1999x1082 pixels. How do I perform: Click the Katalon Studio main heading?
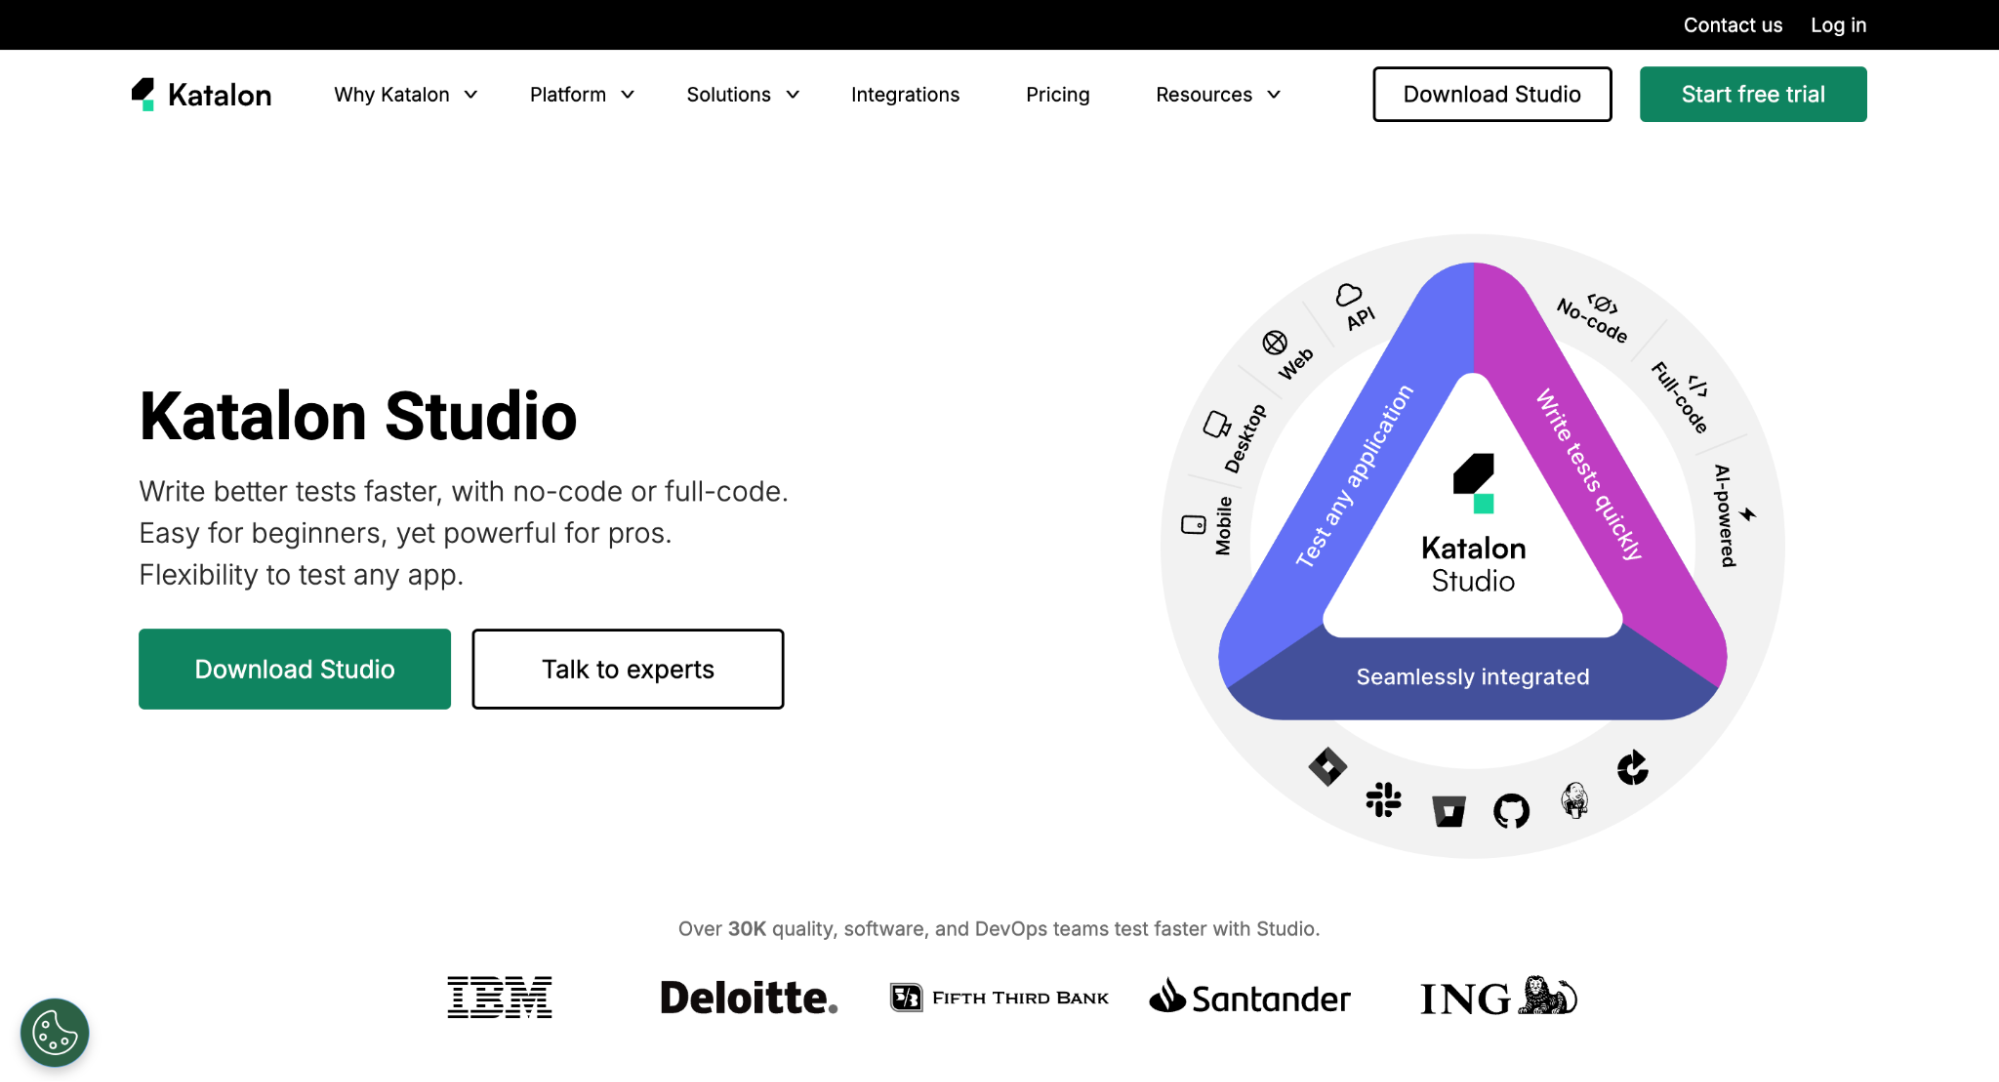coord(358,416)
